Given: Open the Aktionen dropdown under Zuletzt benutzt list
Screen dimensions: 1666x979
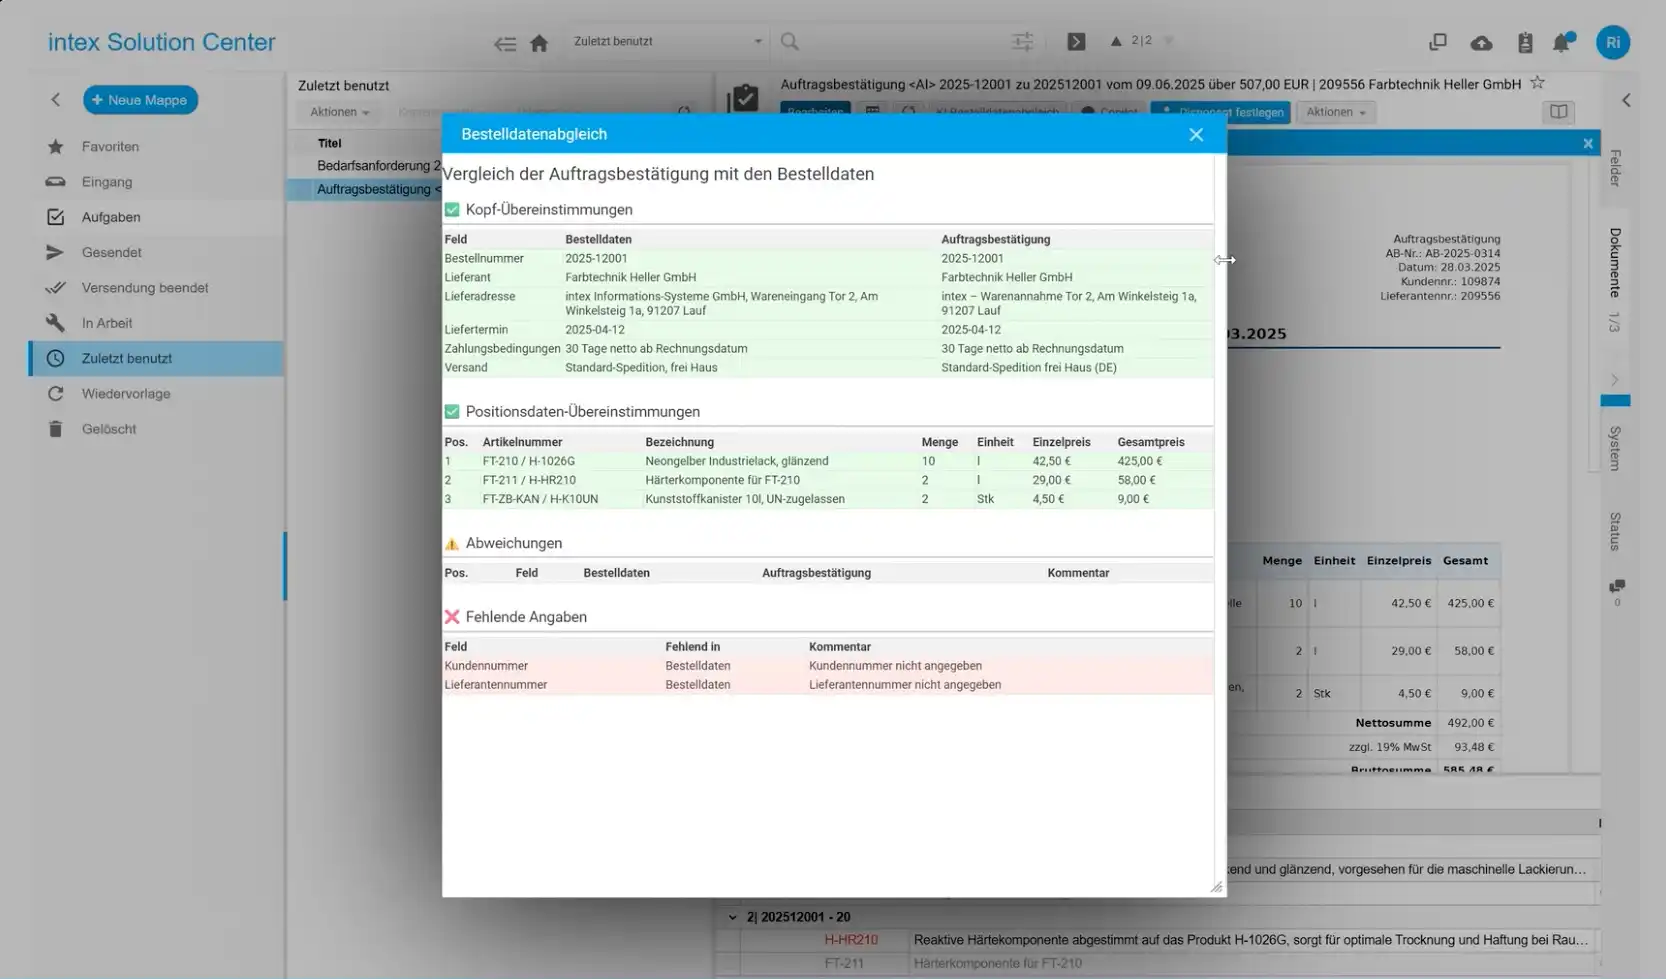Looking at the screenshot, I should coord(339,112).
